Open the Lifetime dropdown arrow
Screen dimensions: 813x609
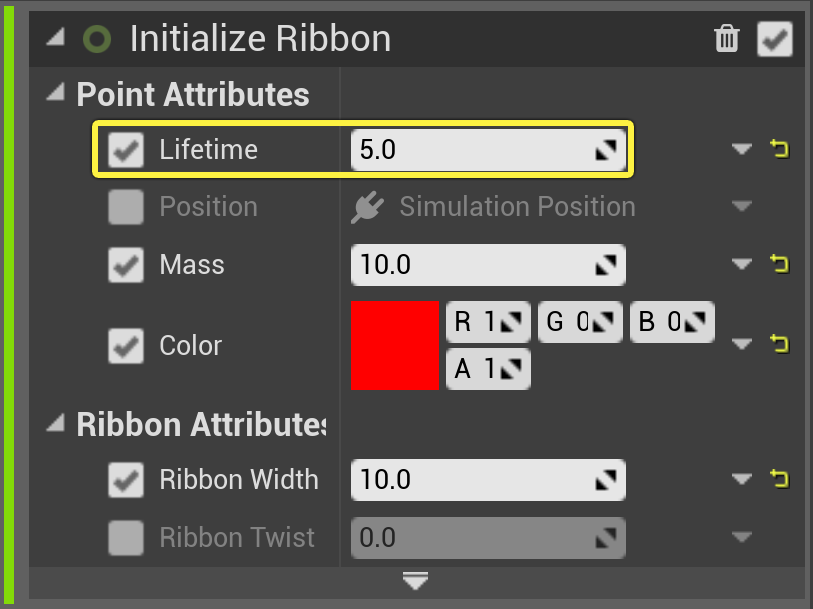point(742,150)
